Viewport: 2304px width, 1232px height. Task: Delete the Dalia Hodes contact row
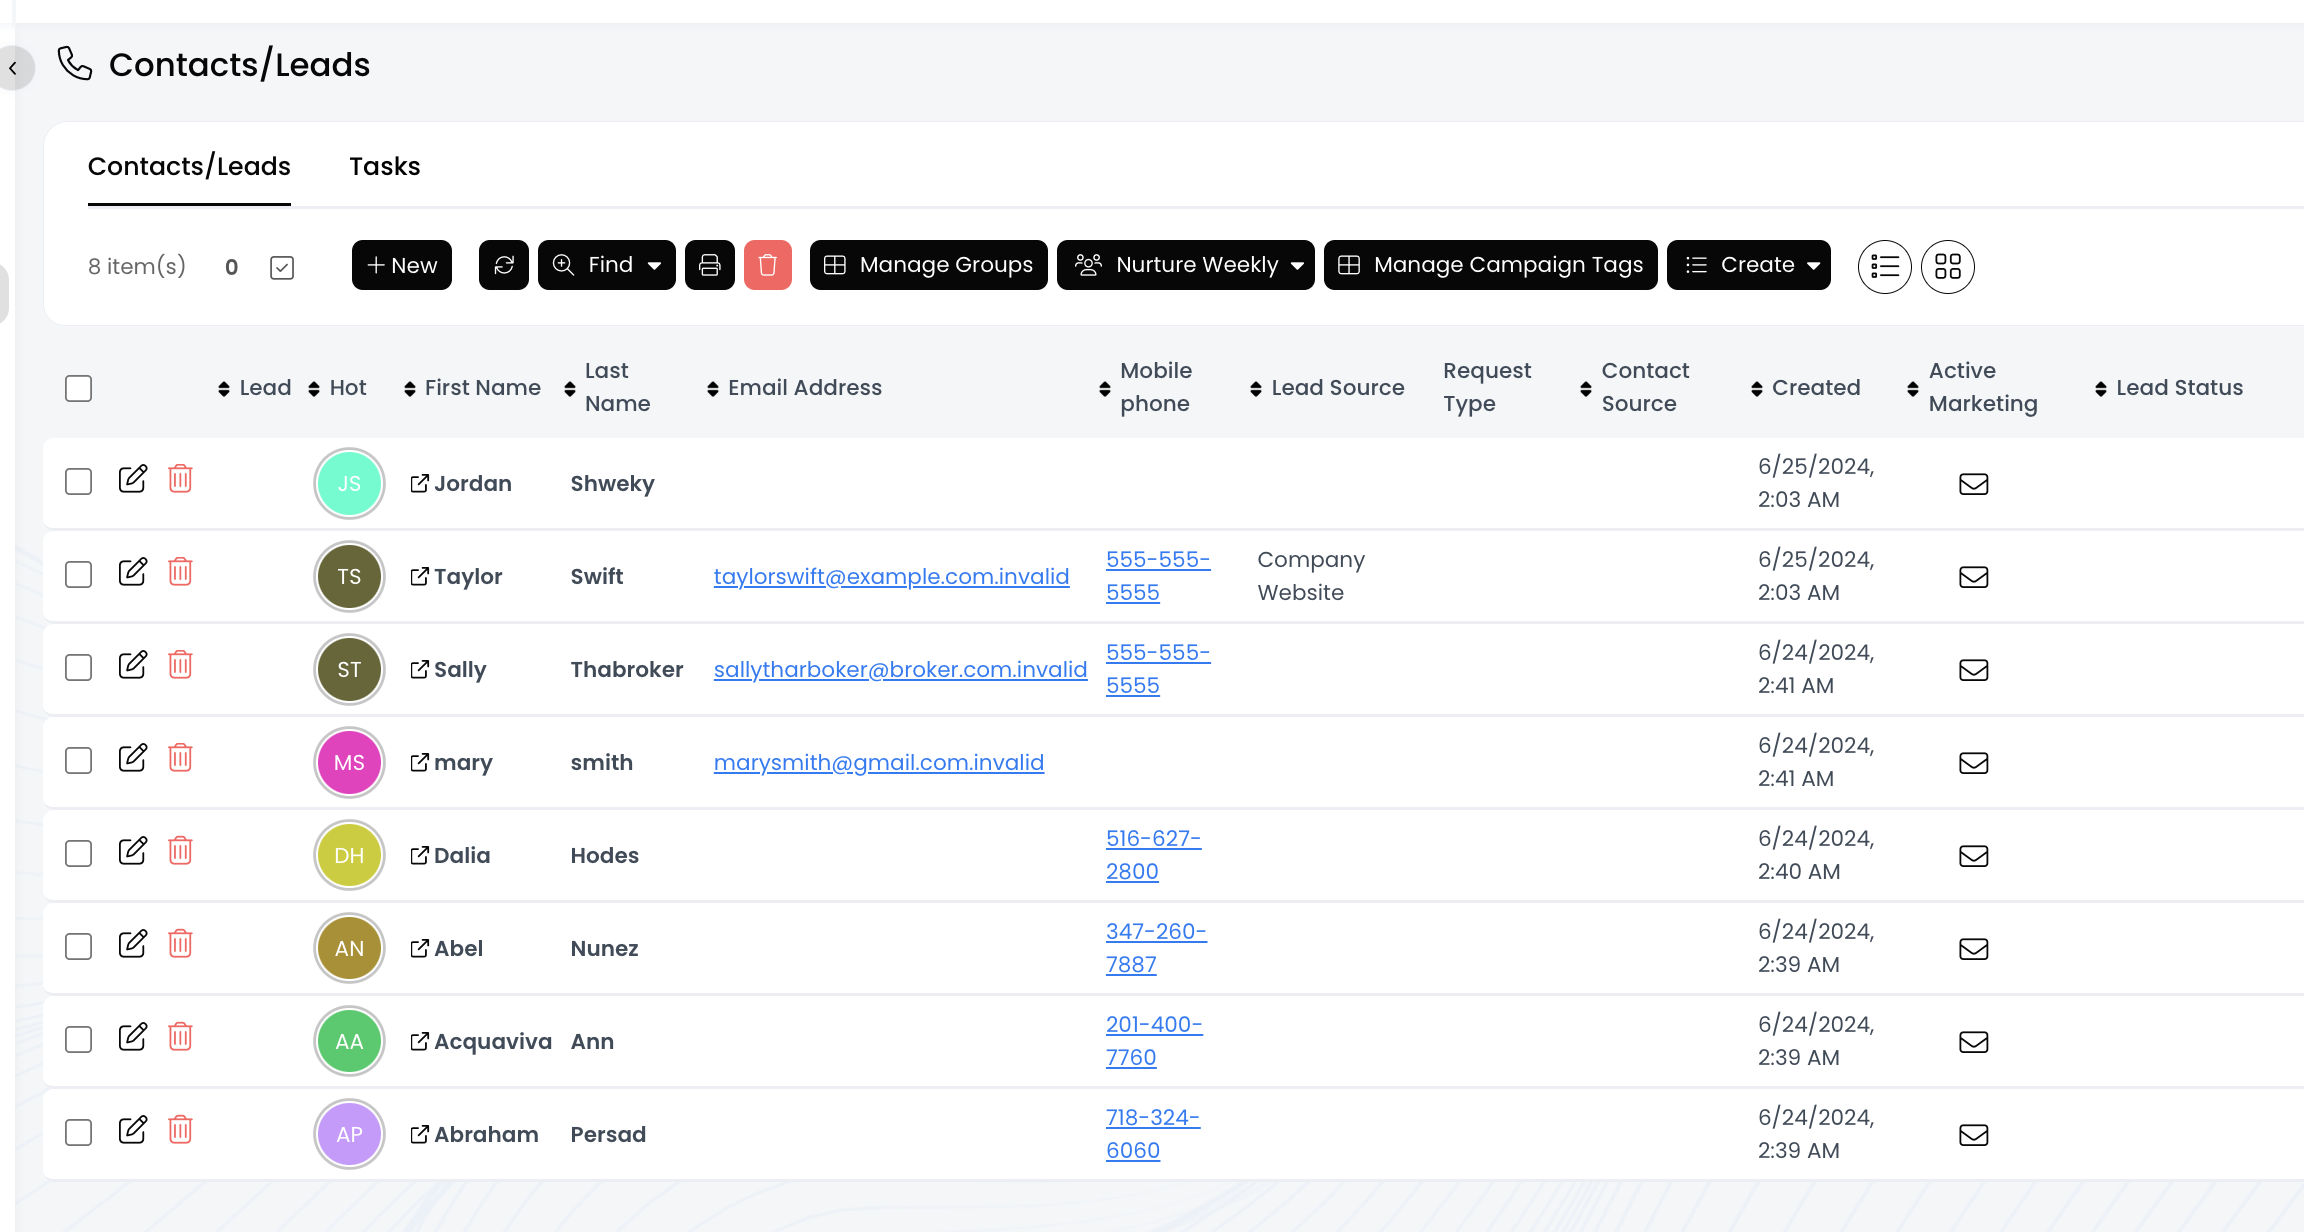180,852
